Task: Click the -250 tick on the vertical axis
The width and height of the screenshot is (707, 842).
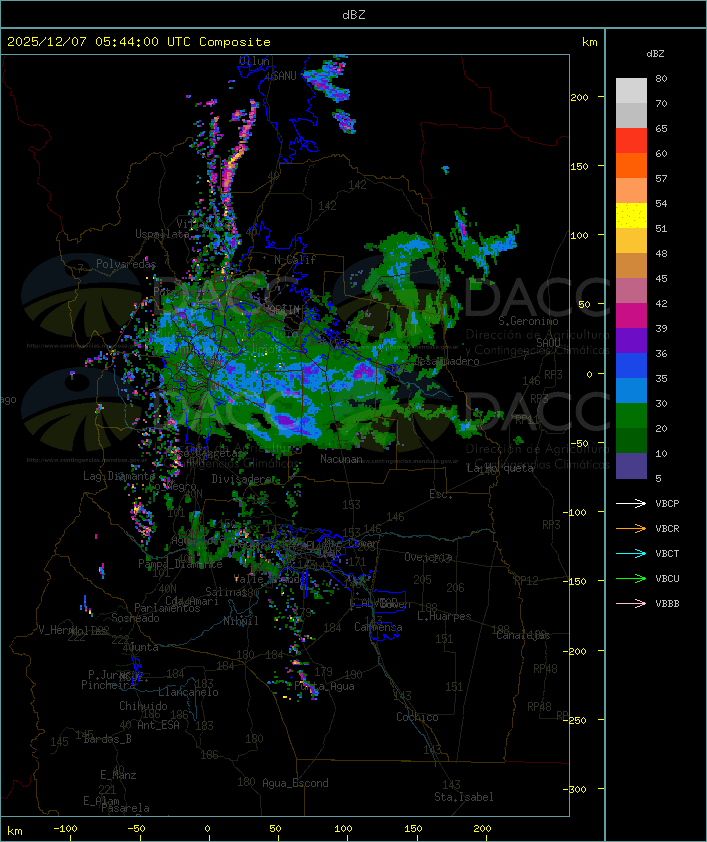Action: [x=577, y=720]
